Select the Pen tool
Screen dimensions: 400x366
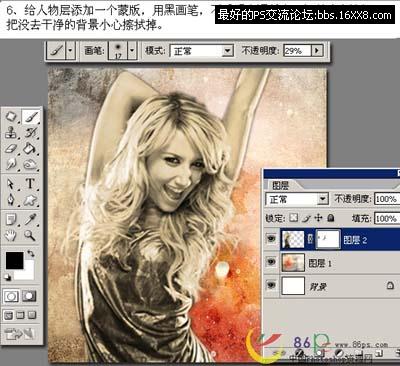tap(11, 200)
